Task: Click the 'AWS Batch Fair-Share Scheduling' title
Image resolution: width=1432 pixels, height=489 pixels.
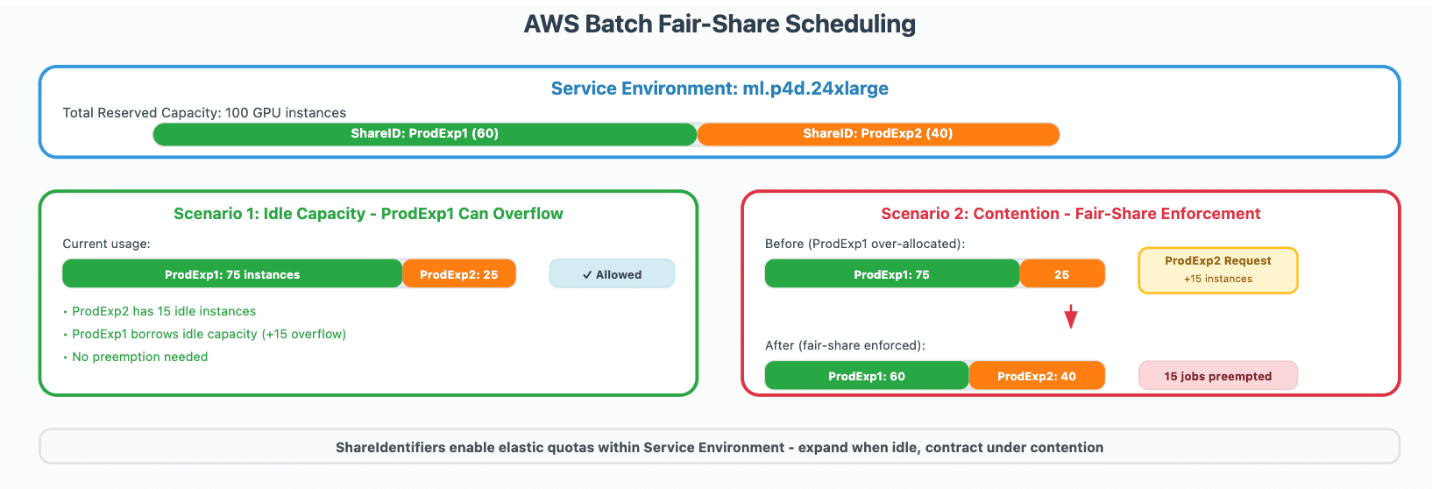Action: (x=719, y=24)
